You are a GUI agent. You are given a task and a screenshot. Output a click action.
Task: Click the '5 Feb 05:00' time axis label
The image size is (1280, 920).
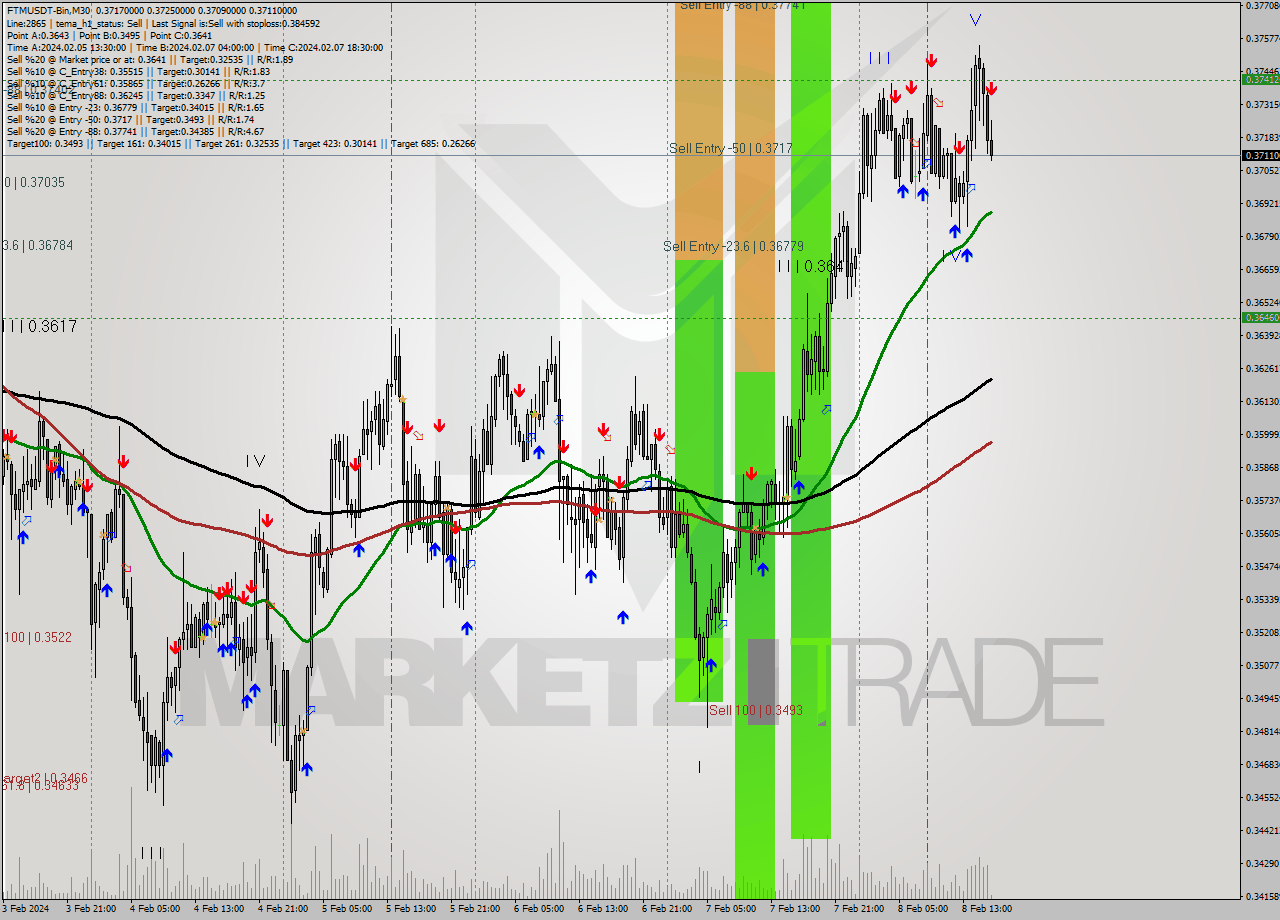[x=346, y=909]
